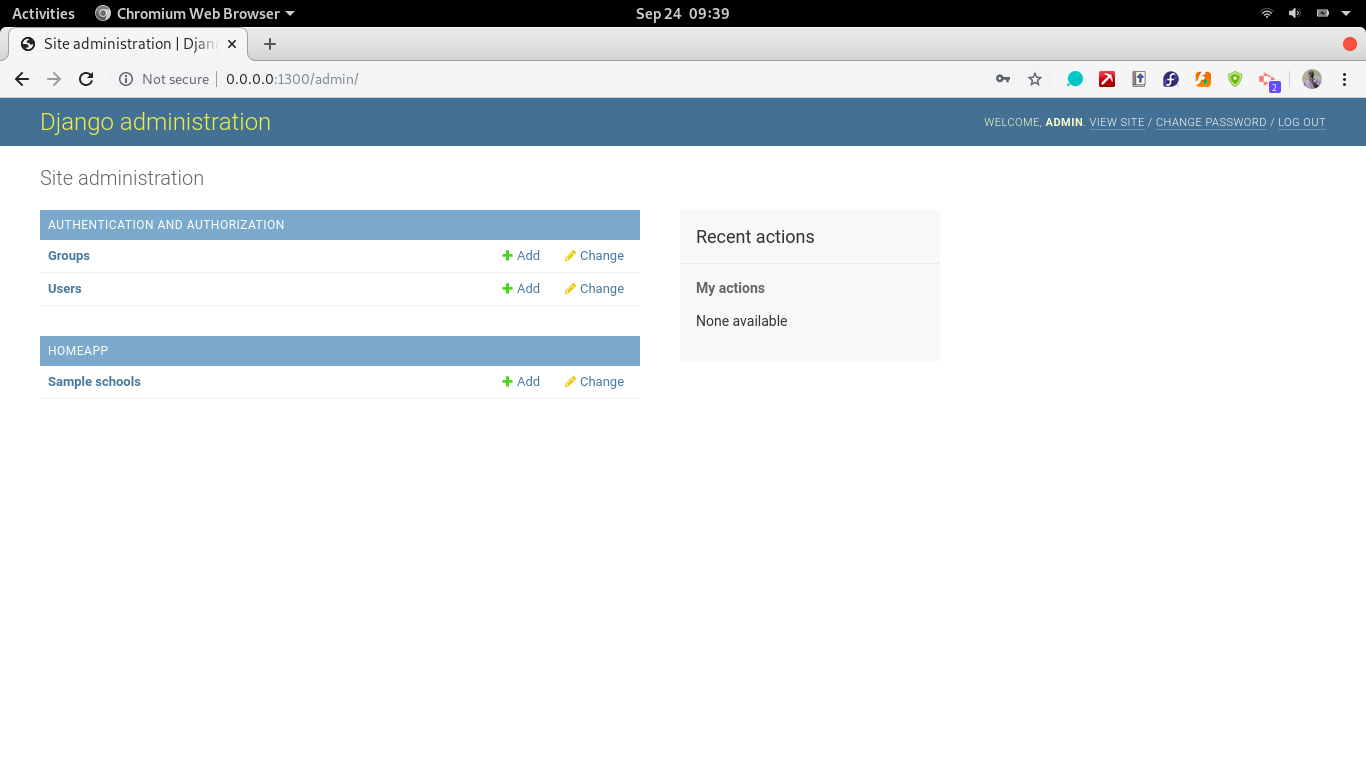This screenshot has height=768, width=1366.
Task: Open the extension showing badge 2
Action: coord(1269,81)
